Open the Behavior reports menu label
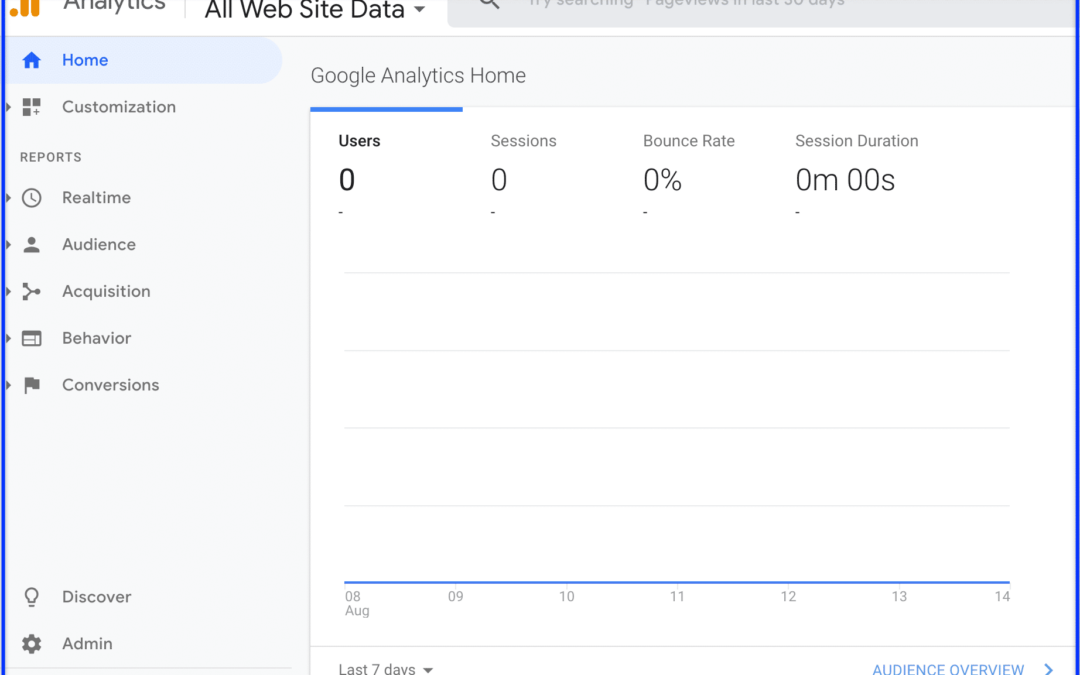This screenshot has width=1080, height=675. pos(96,338)
